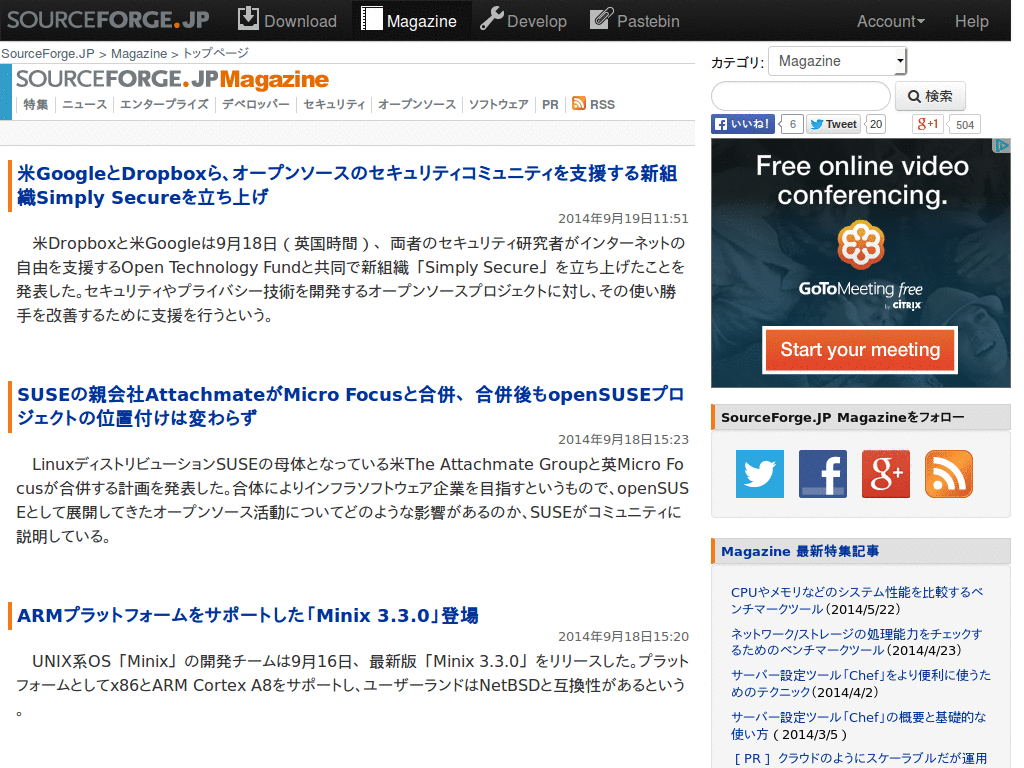The height and width of the screenshot is (768, 1024).
Task: Click the Google+ count 504
Action: point(965,125)
